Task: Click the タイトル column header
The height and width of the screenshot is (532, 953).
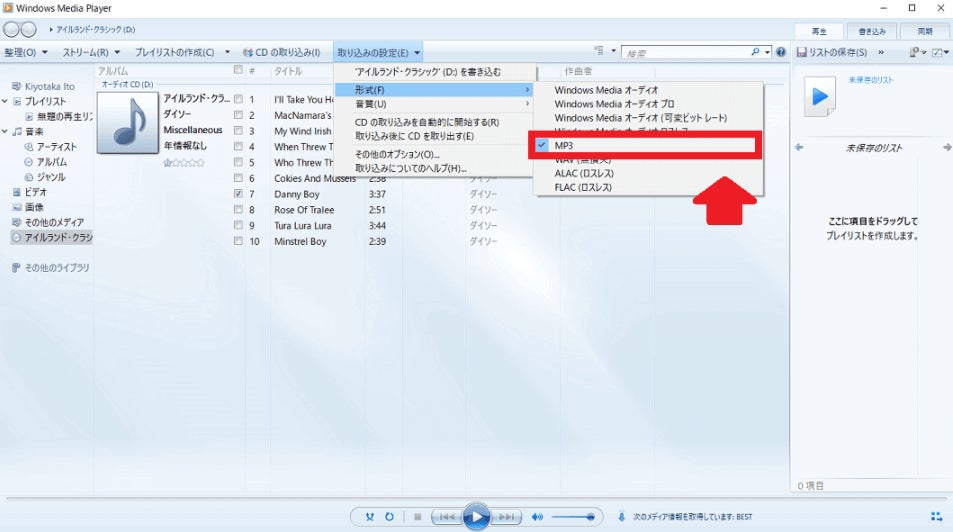Action: click(288, 71)
